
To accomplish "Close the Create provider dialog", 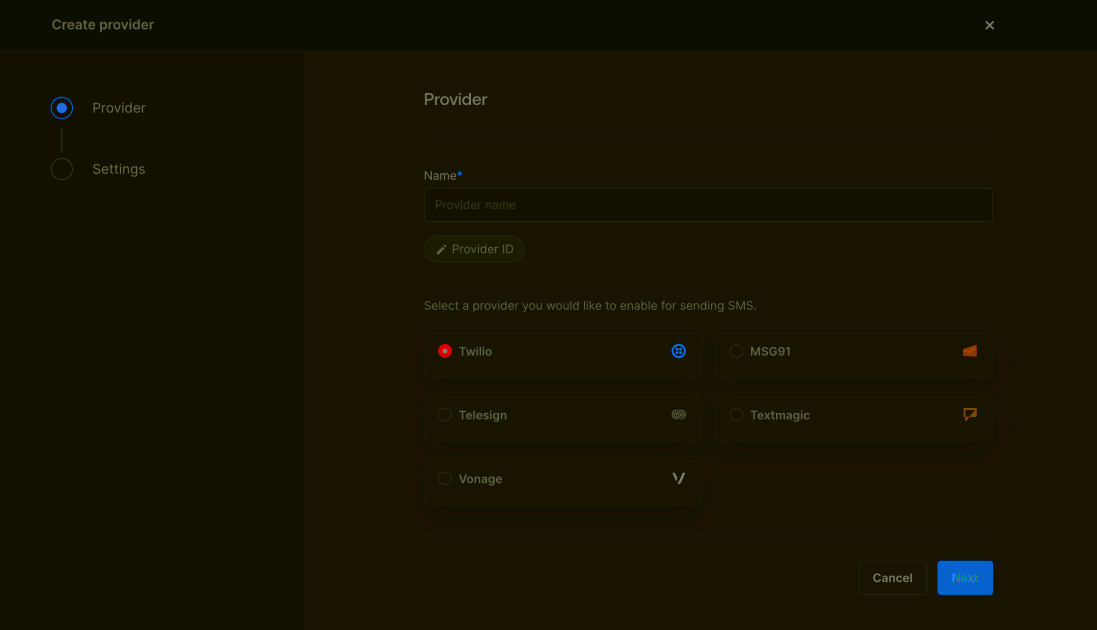I will (x=989, y=25).
